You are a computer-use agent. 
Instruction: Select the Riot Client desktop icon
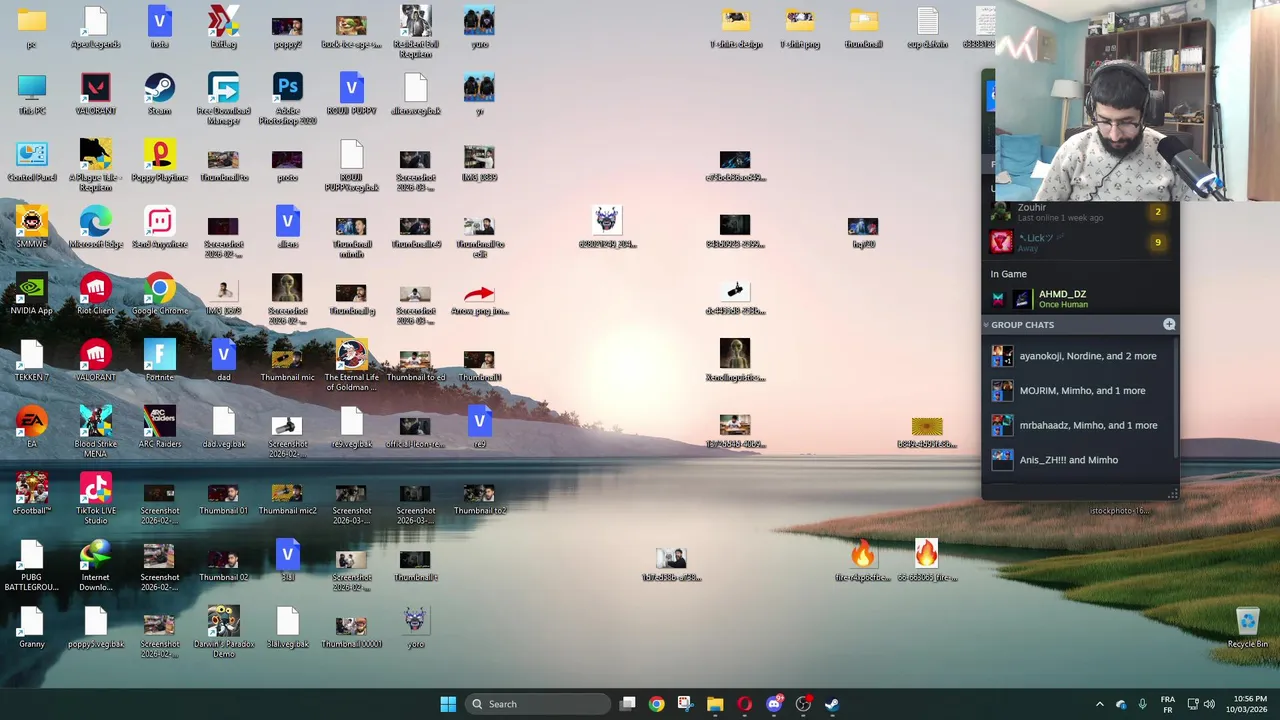click(95, 294)
